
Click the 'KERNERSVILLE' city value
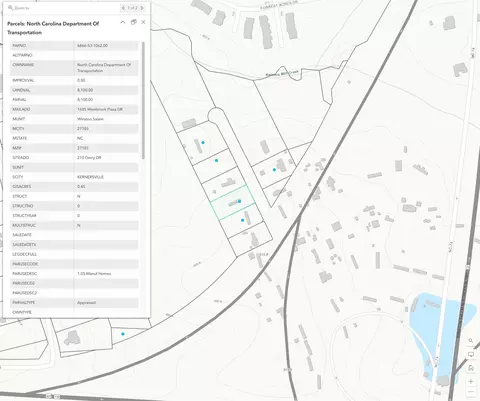pos(90,177)
